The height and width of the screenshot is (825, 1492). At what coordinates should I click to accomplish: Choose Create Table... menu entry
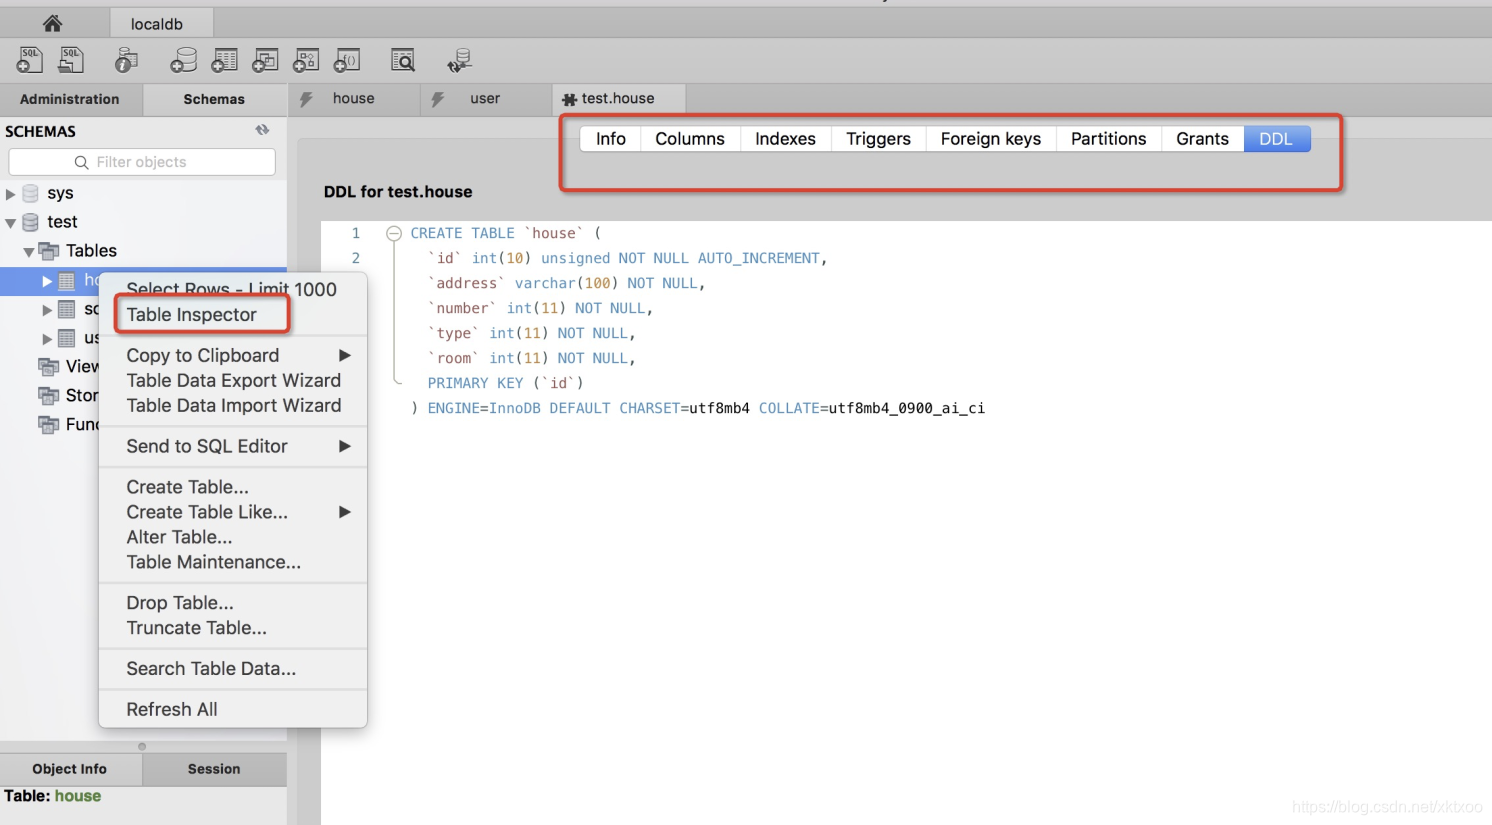[232, 487]
